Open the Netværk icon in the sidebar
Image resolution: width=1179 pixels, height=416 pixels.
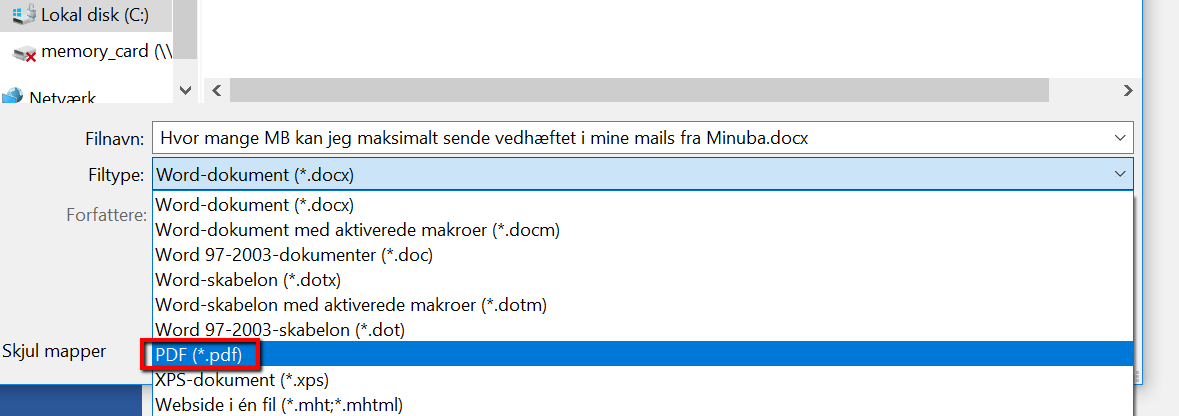(12, 96)
